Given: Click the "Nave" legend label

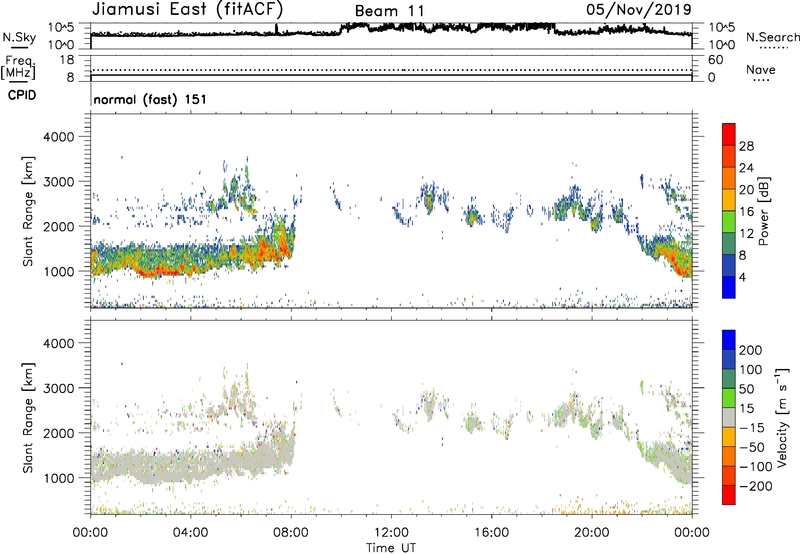Looking at the screenshot, I should click(x=761, y=69).
